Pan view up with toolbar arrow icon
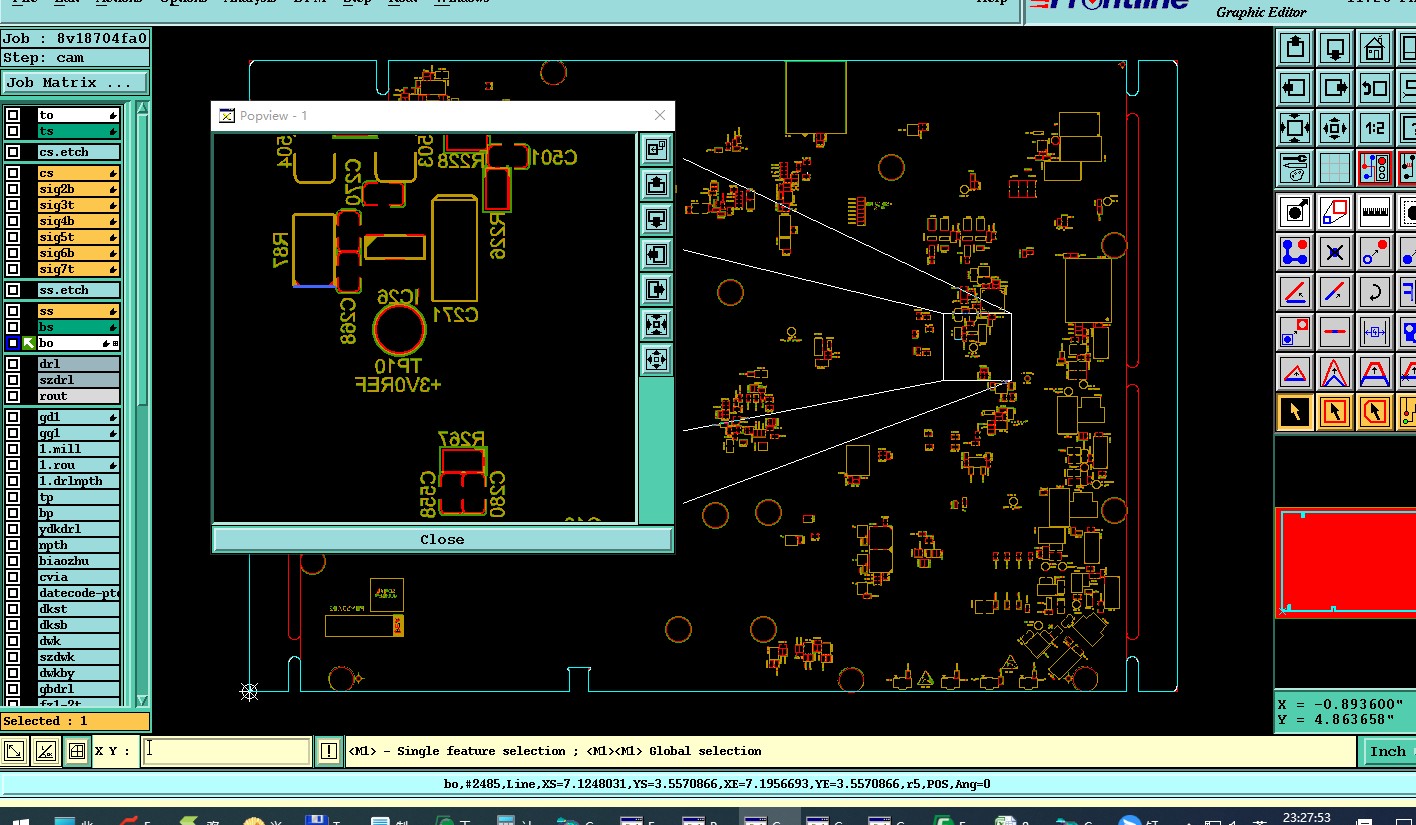Screen dimensions: 1416x825 (1295, 47)
